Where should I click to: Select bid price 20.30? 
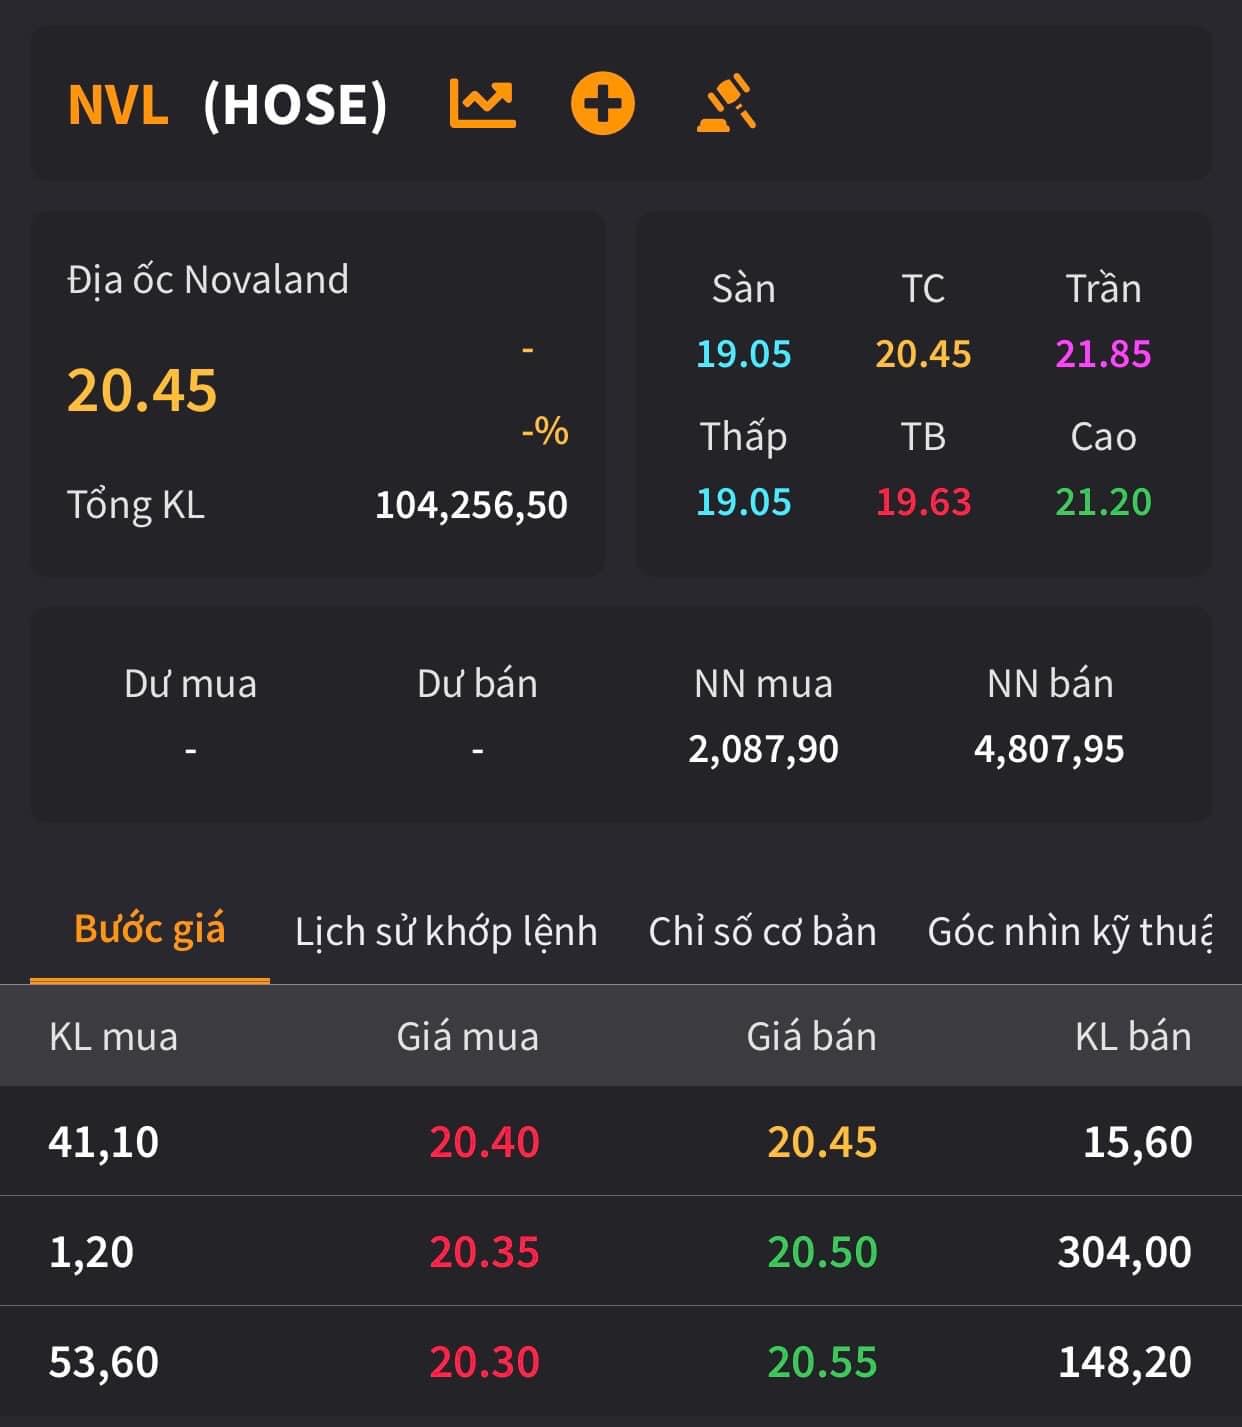pos(484,1362)
